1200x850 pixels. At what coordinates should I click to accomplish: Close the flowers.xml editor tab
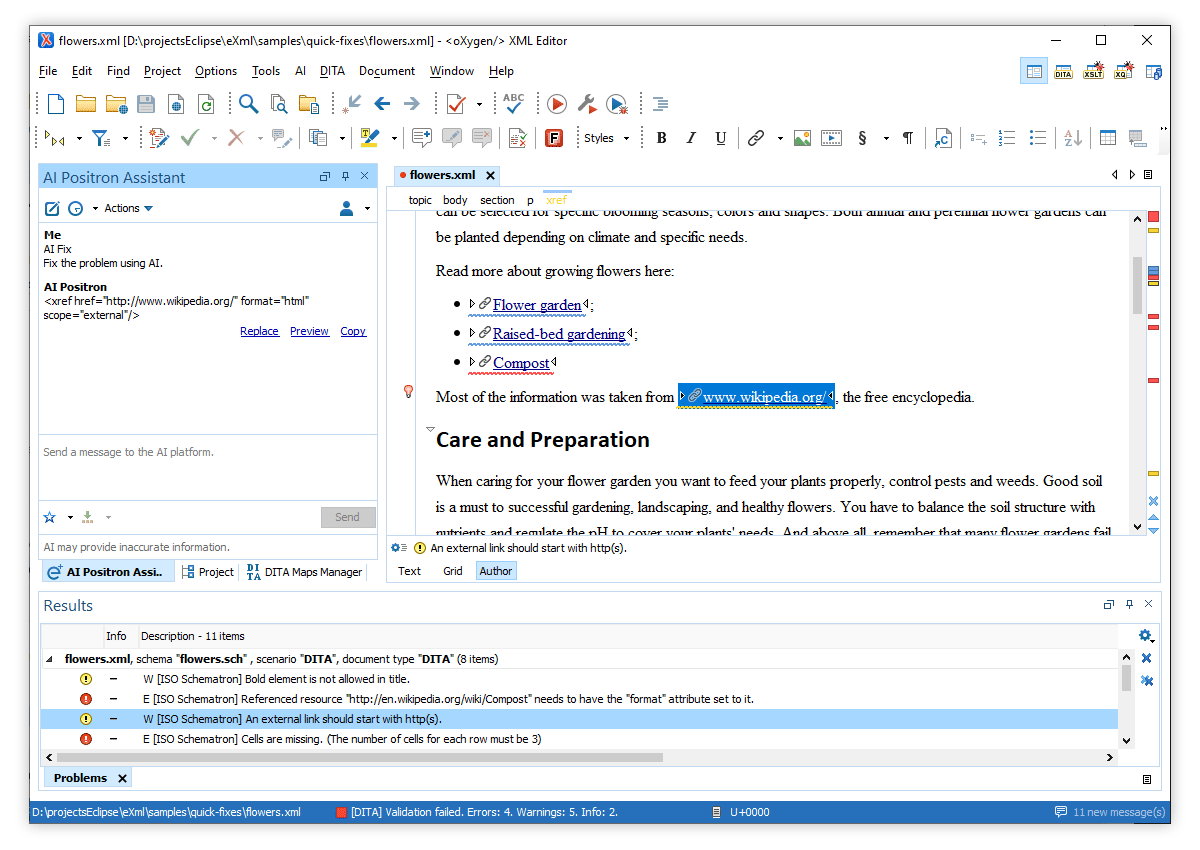coord(490,175)
